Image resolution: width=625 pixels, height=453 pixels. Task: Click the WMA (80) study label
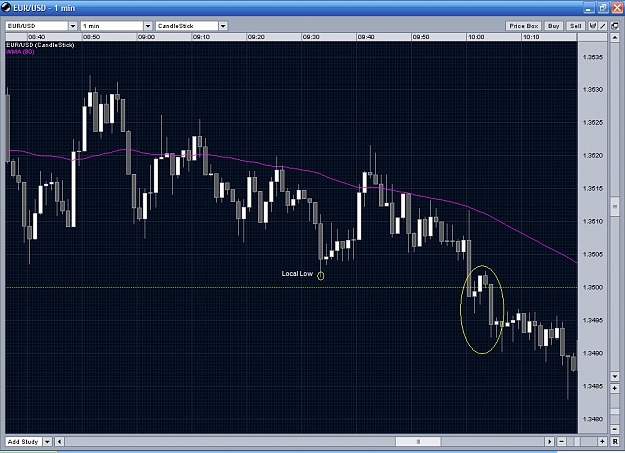(20, 52)
